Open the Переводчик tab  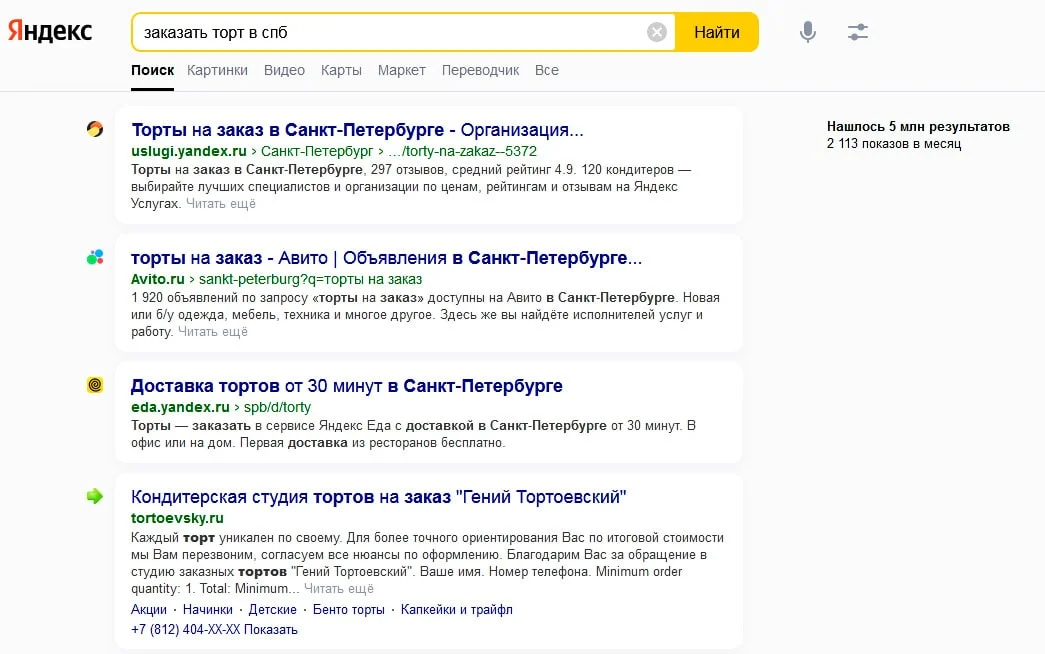tap(480, 70)
